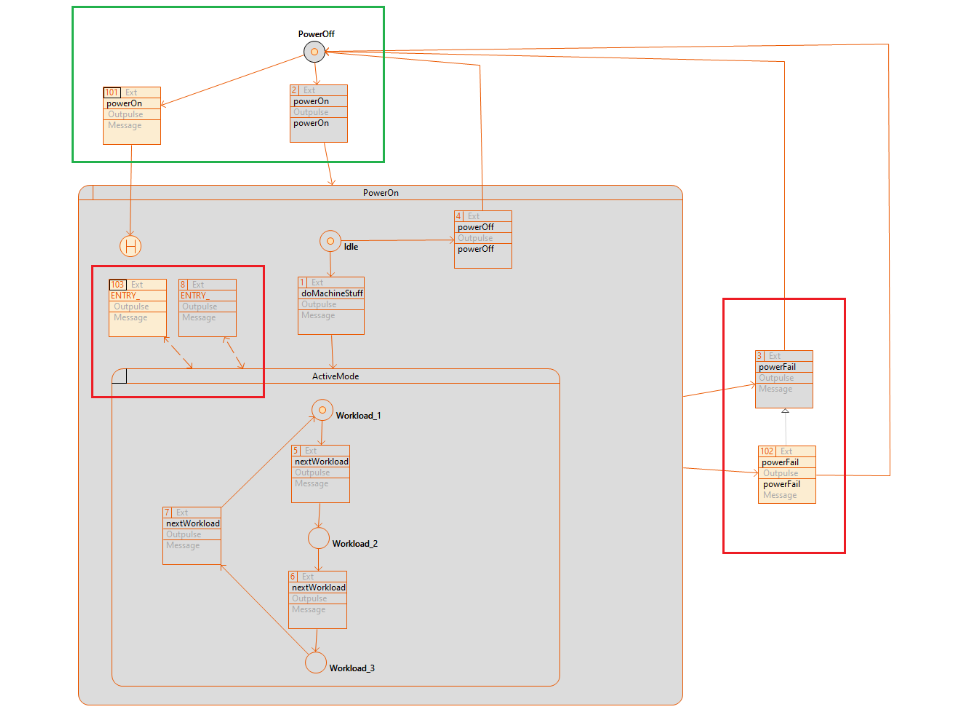Select transition 103 ENTRY_ box
The height and width of the screenshot is (720, 960).
(x=137, y=307)
